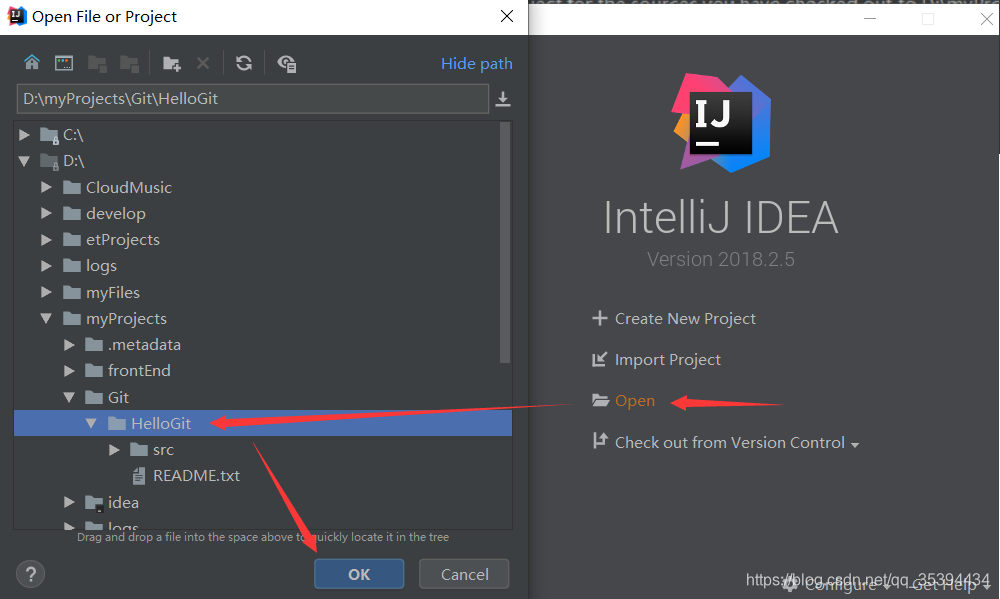
Task: Click the Desktop directory toolbar icon
Action: (64, 63)
